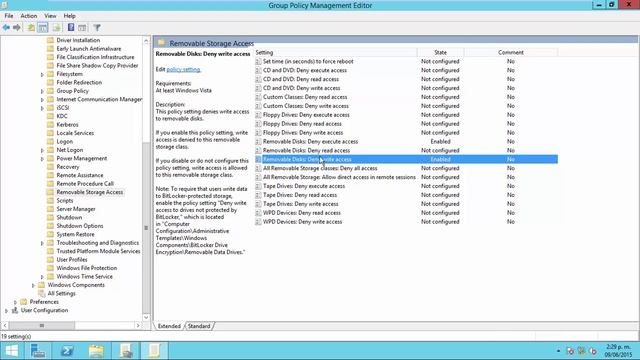Expand the Filesystem tree node
Image resolution: width=640 pixels, height=360 pixels.
[42, 74]
